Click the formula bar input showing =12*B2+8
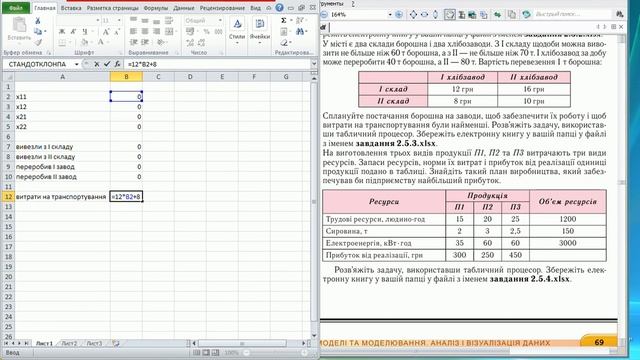This screenshot has height=360, width=640. (x=218, y=64)
